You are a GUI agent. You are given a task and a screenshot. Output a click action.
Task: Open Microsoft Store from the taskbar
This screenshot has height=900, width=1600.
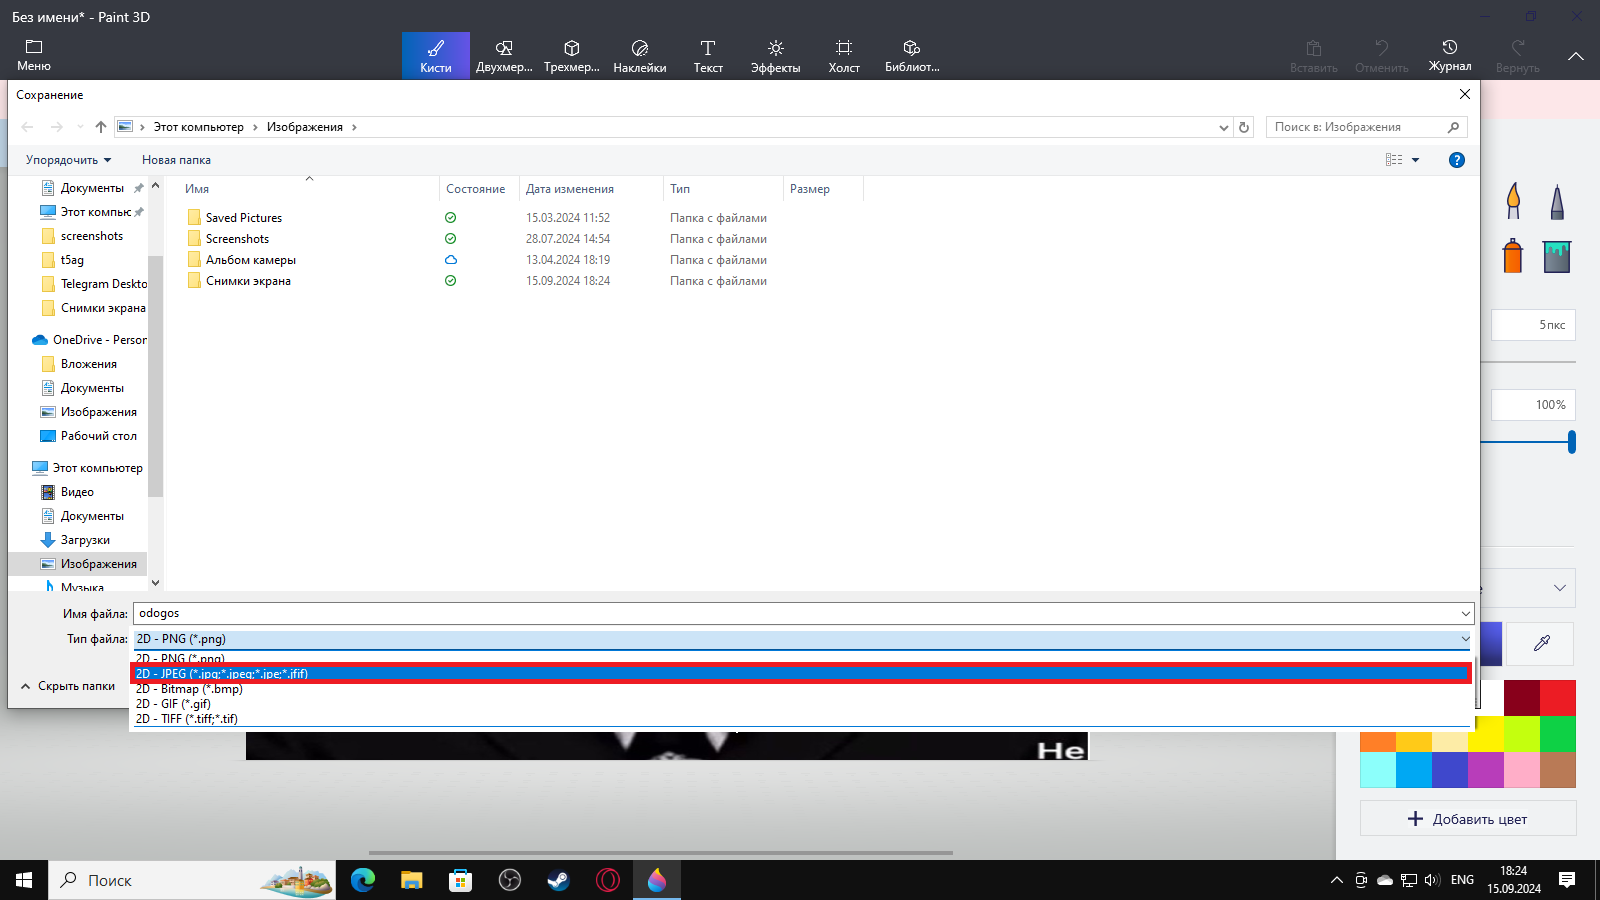pos(461,880)
